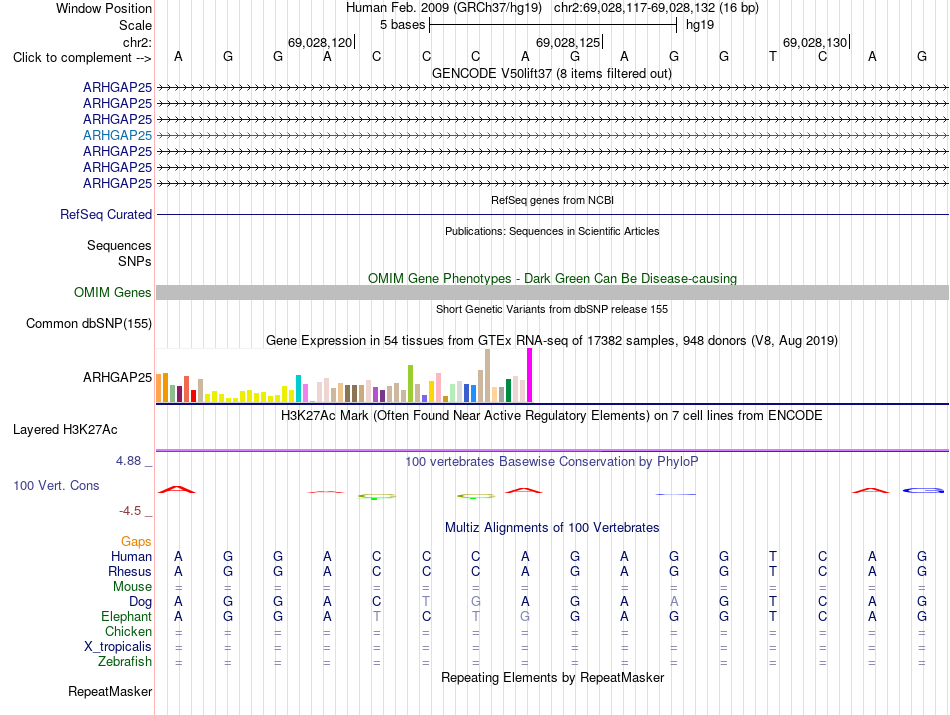Click the Layered H3K27Ac track label
The image size is (950, 715).
(65, 430)
